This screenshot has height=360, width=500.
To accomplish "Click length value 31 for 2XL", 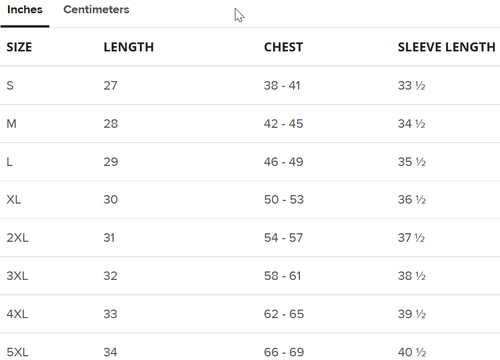I will point(109,238).
